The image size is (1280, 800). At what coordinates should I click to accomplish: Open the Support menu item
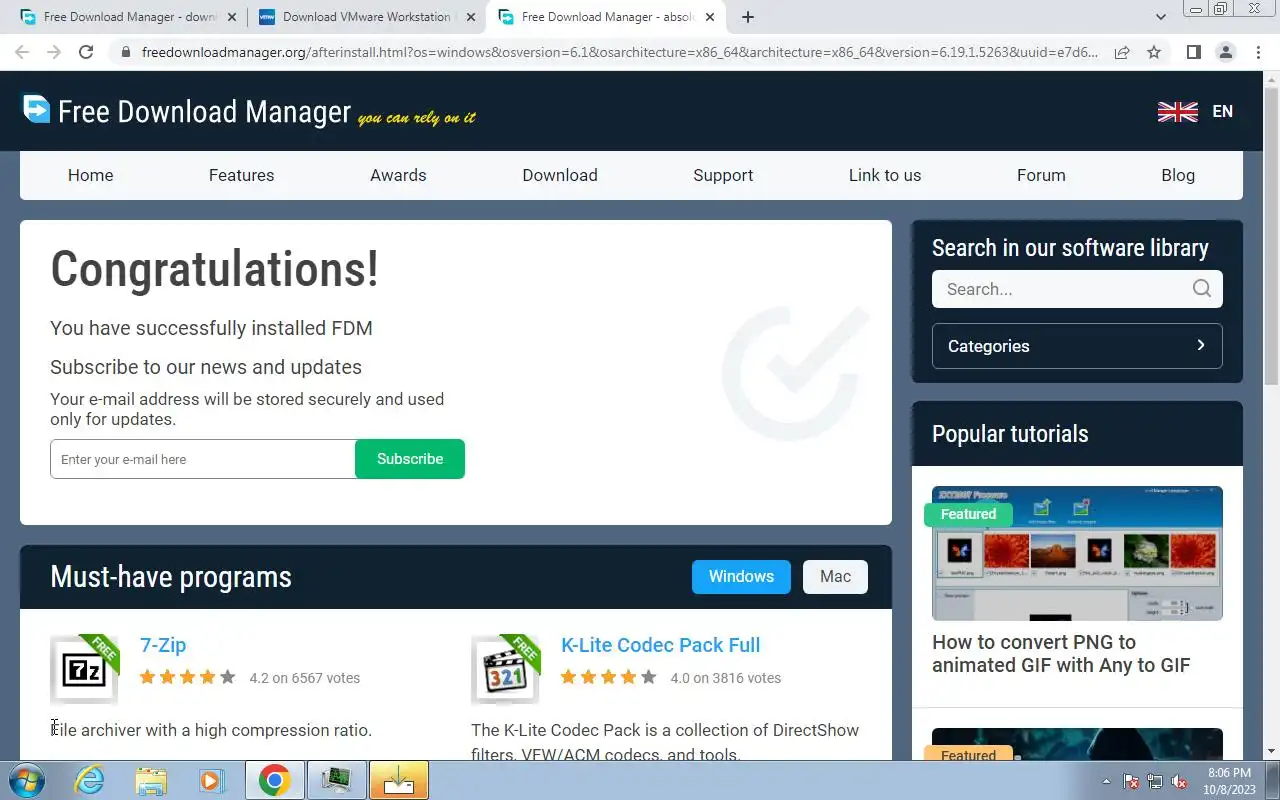pos(723,175)
